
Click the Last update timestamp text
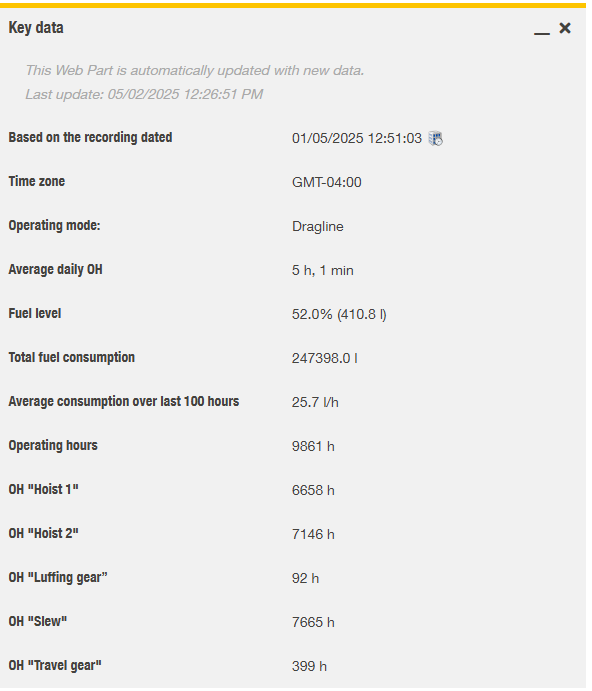tap(145, 95)
